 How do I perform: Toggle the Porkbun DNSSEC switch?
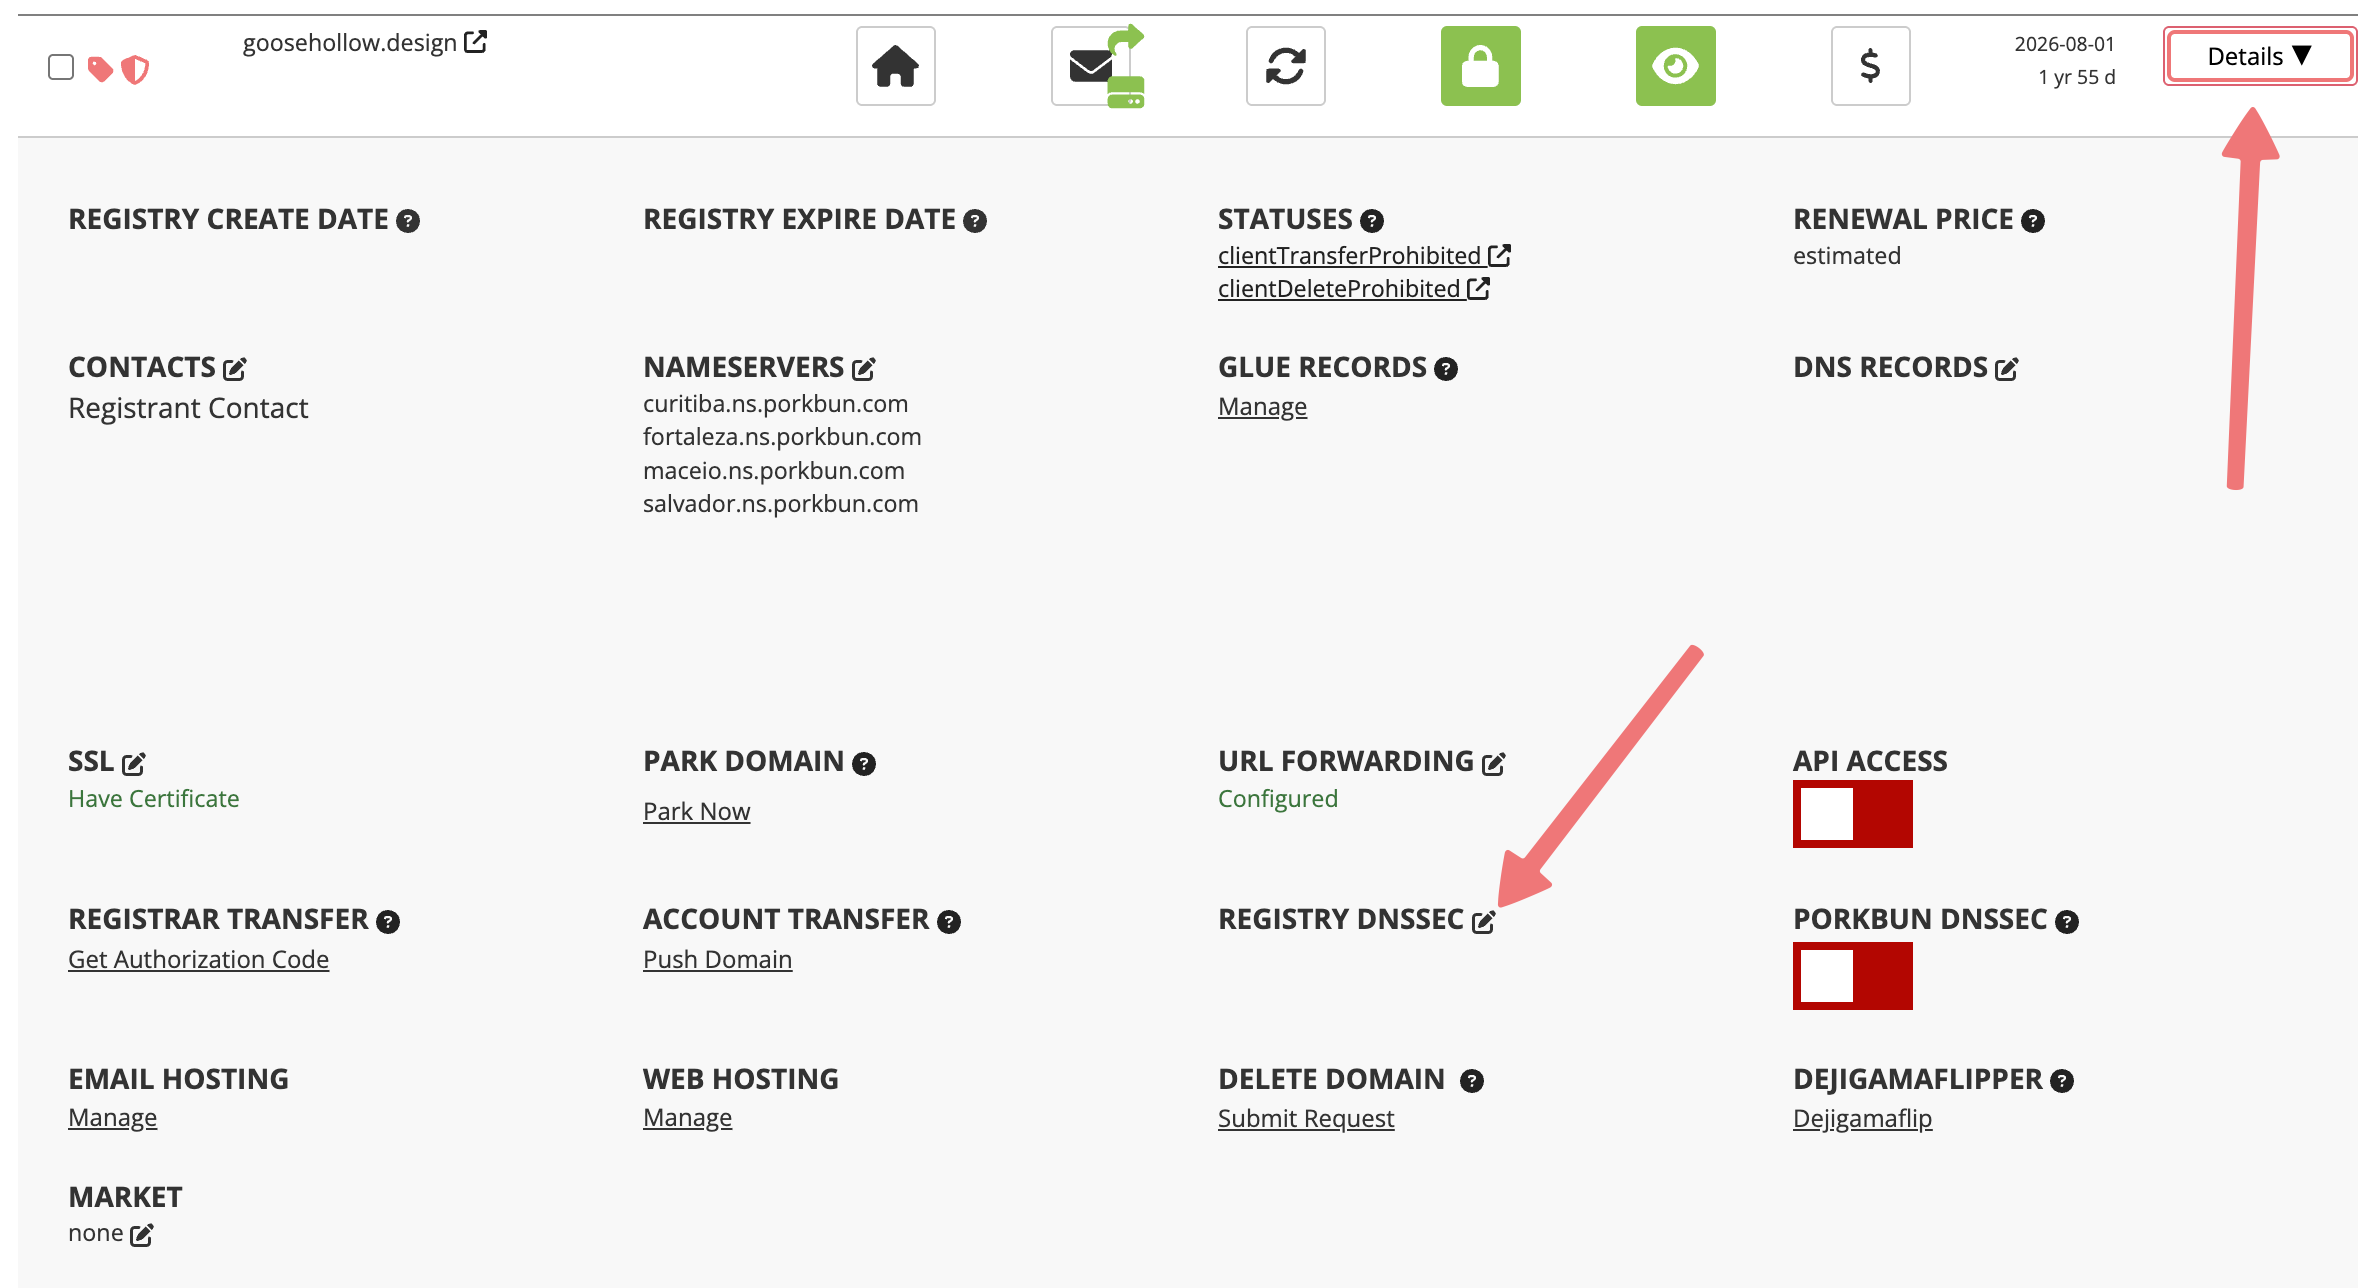click(1852, 976)
